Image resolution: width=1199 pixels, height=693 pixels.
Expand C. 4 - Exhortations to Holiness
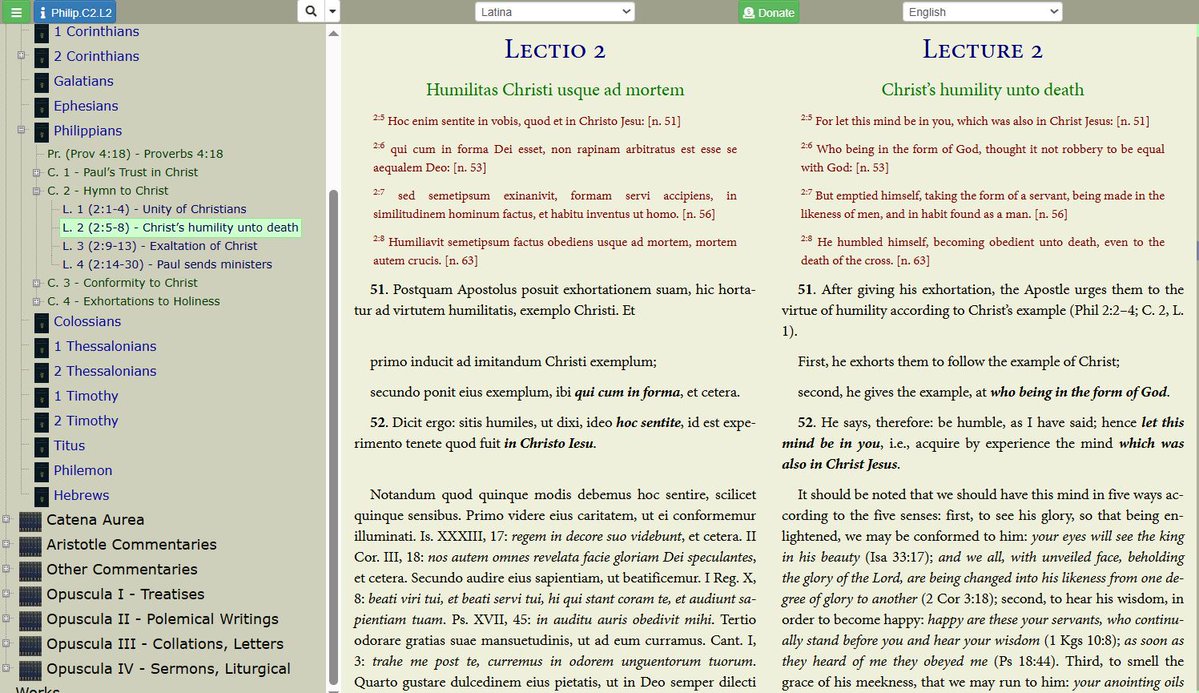[x=36, y=301]
